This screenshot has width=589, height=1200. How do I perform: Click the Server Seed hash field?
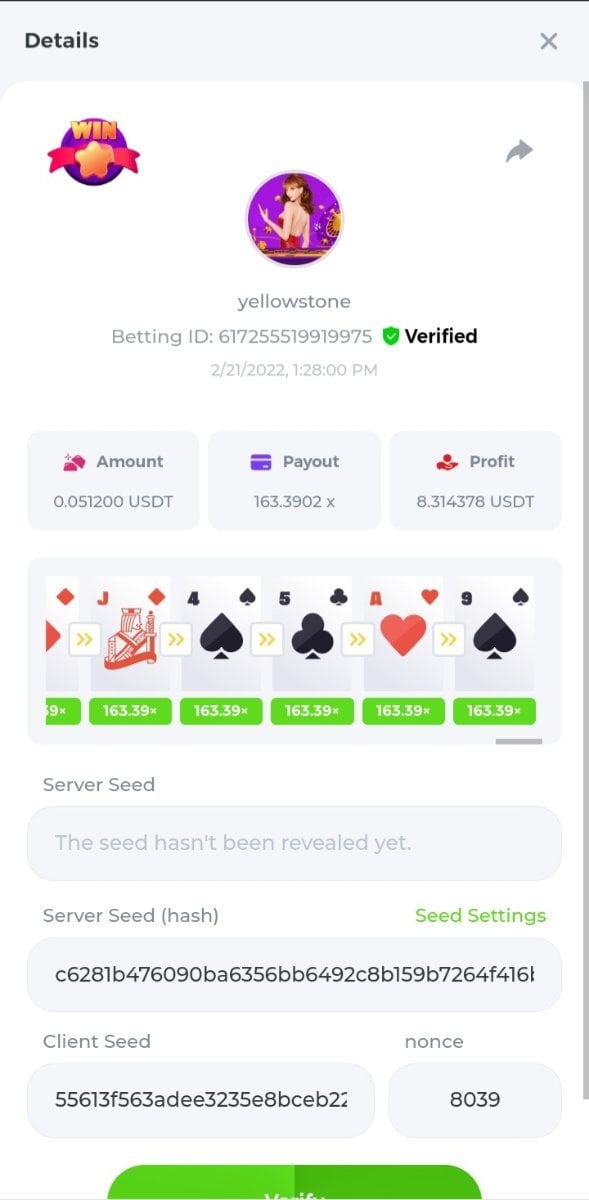pos(294,974)
